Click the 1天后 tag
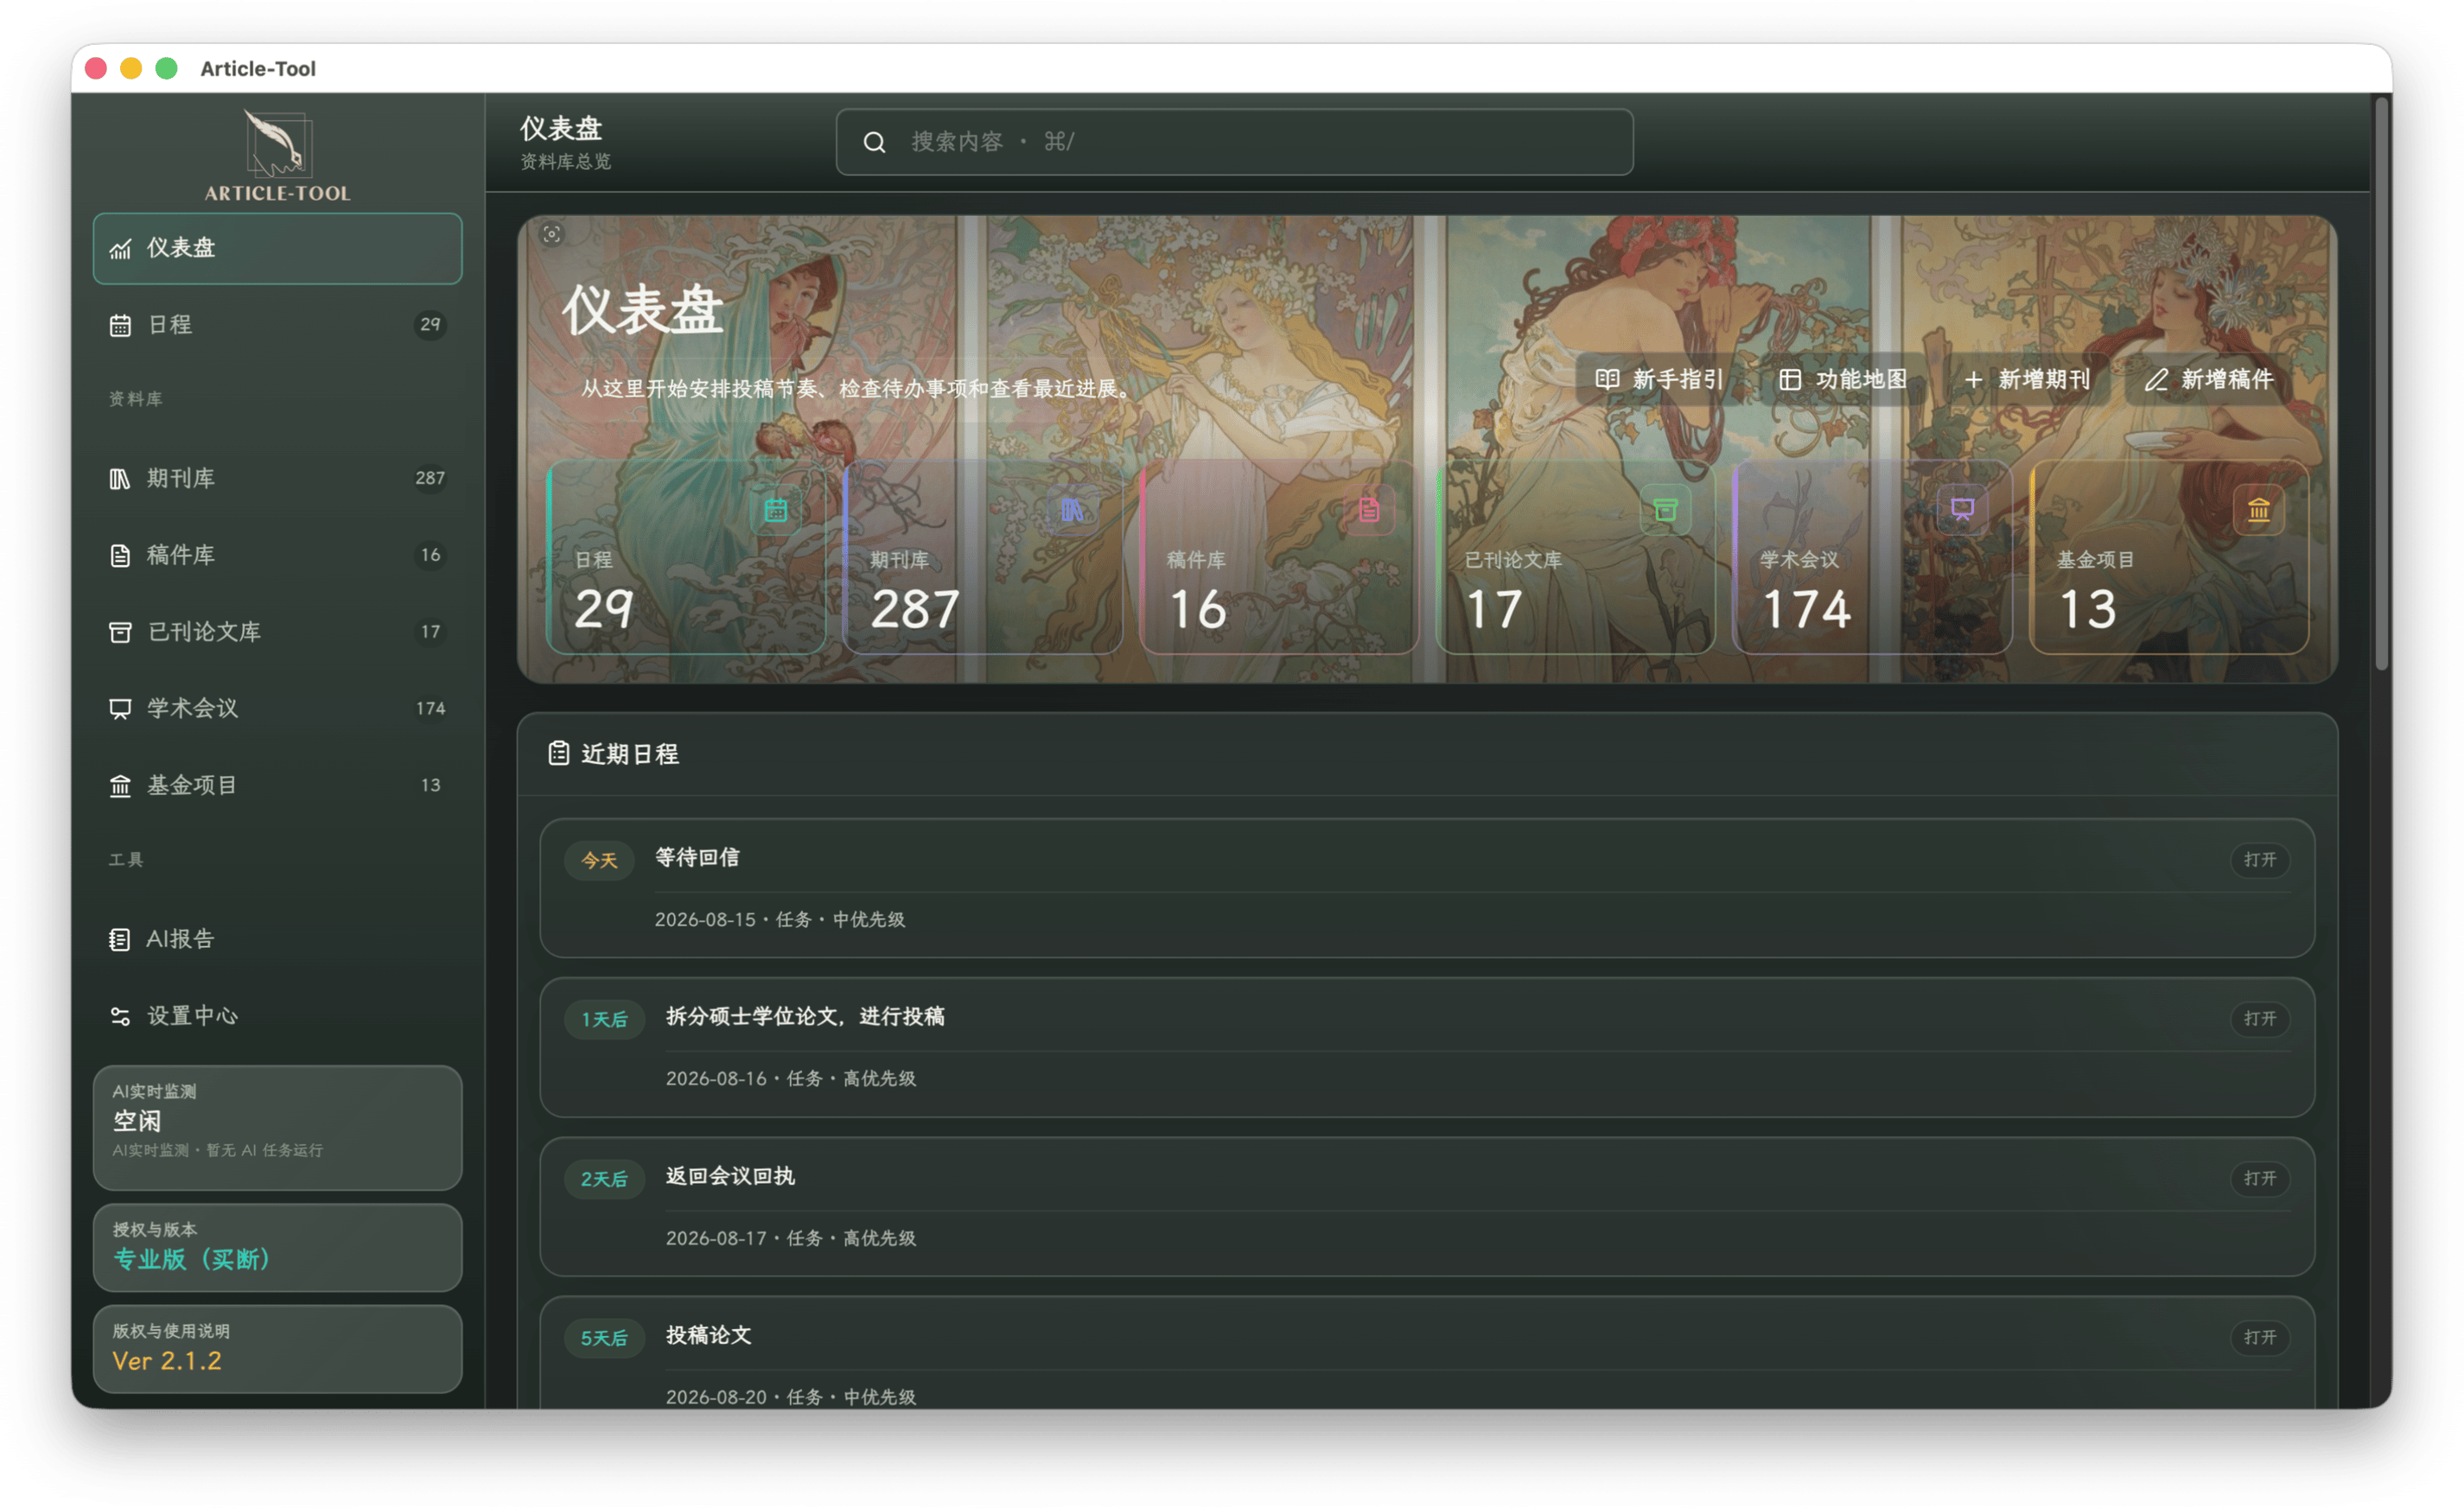 604,1020
